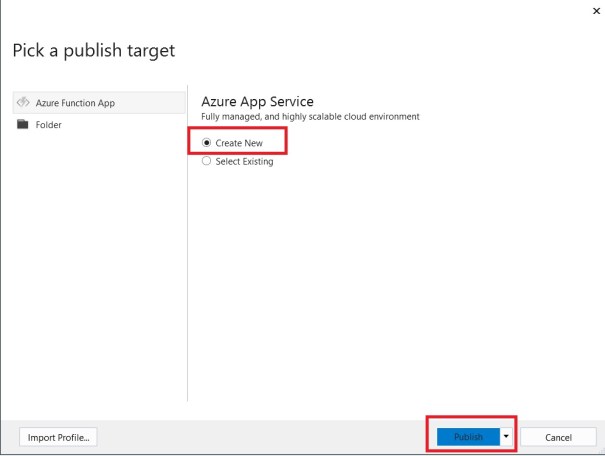Click the blue Publish button

(x=468, y=437)
